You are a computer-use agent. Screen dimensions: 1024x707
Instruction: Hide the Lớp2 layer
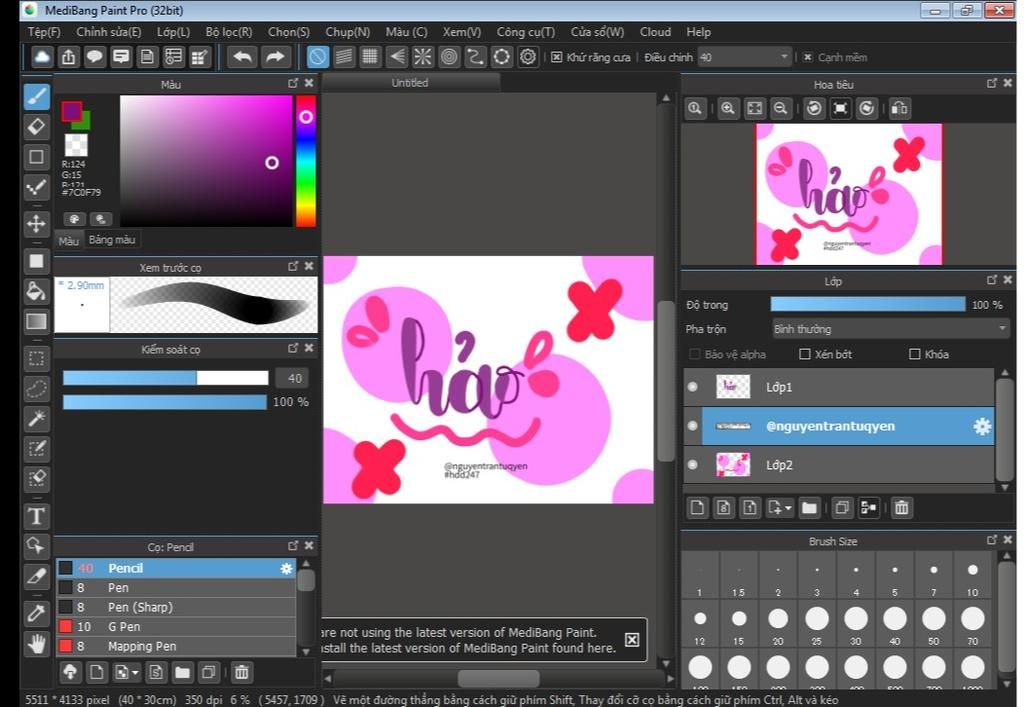pyautogui.click(x=693, y=465)
